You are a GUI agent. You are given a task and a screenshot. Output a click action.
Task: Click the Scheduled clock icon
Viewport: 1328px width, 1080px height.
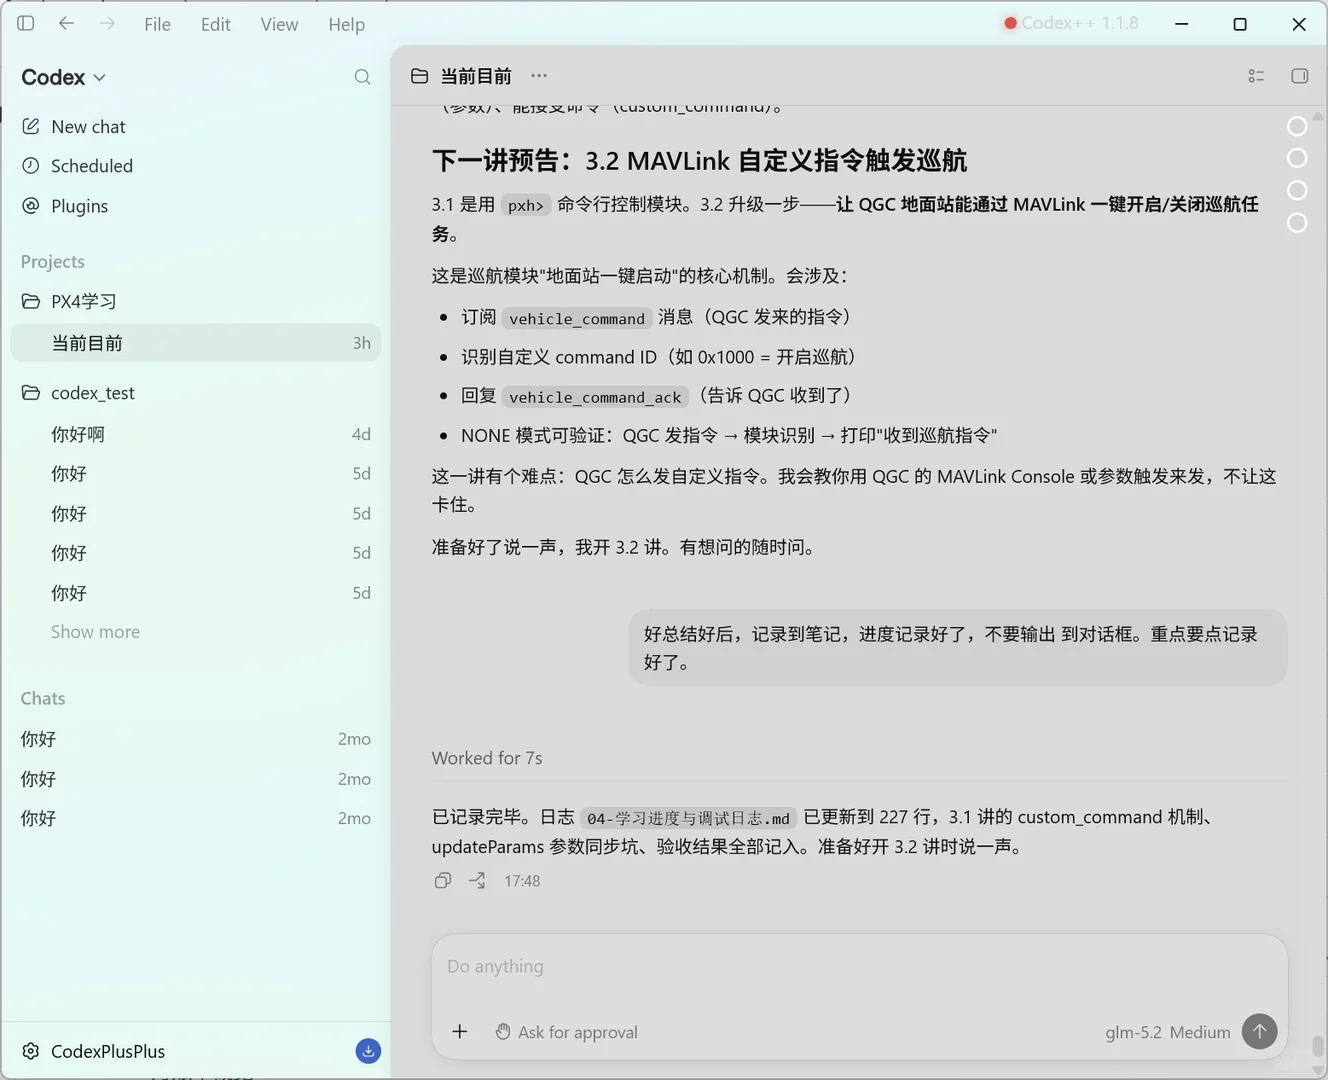(x=31, y=166)
